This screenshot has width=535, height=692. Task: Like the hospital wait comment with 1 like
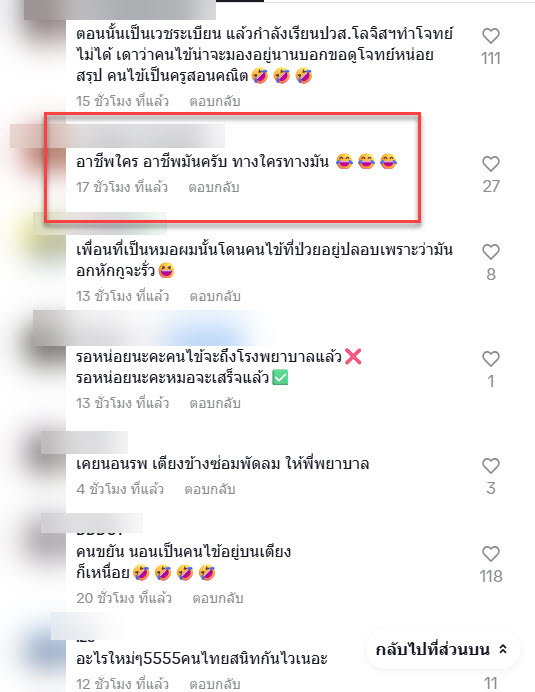490,359
